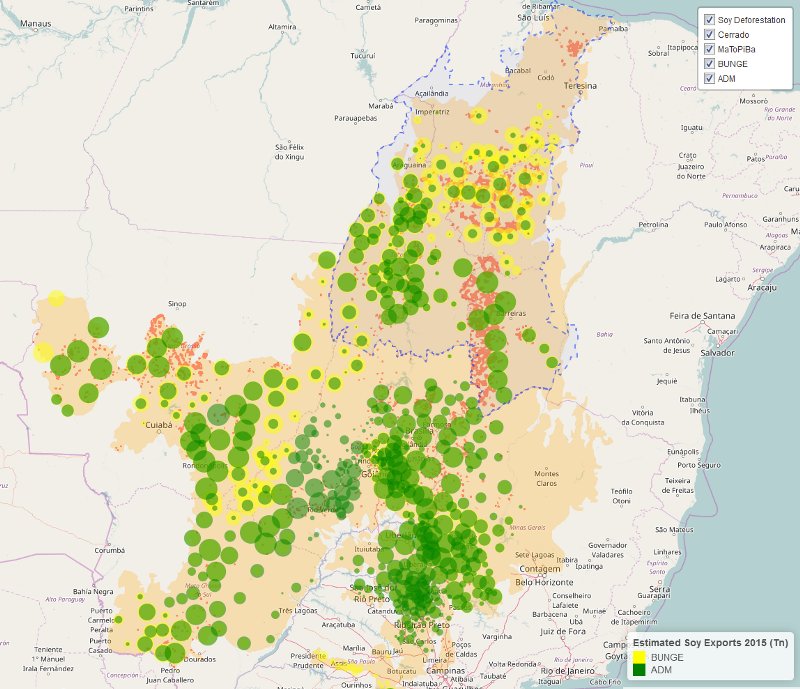Click the ADM legend label
Screen dimensions: 800x689
point(661,670)
